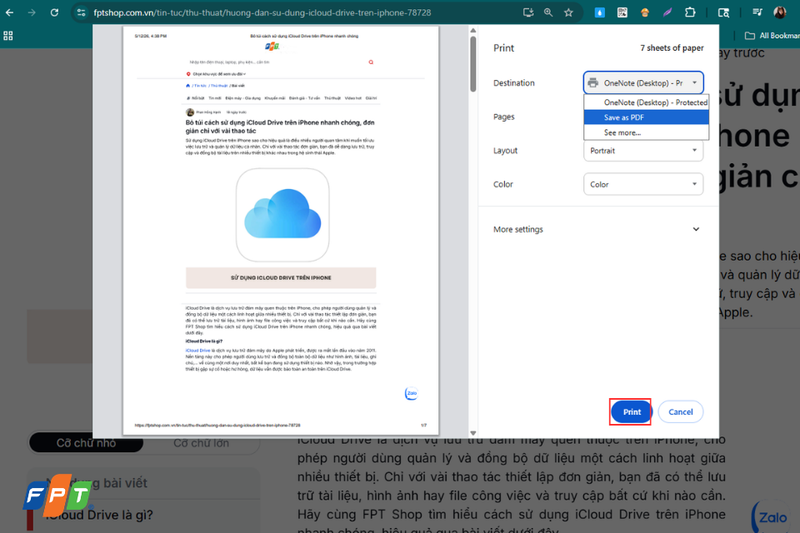Open the Zalo chat bubble at bottom right
Screen dimensions: 800x533
pyautogui.click(x=772, y=517)
